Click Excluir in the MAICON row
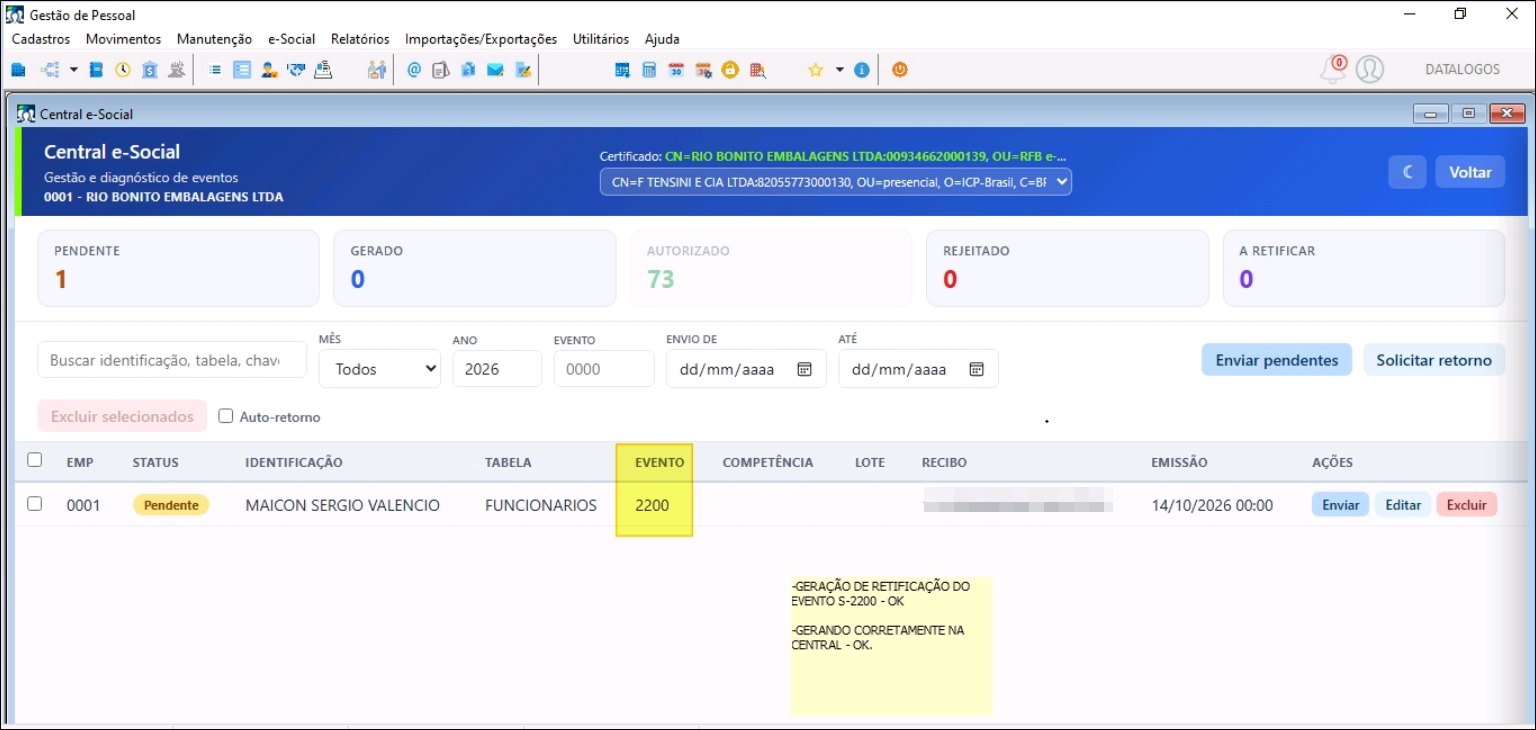 [x=1467, y=505]
